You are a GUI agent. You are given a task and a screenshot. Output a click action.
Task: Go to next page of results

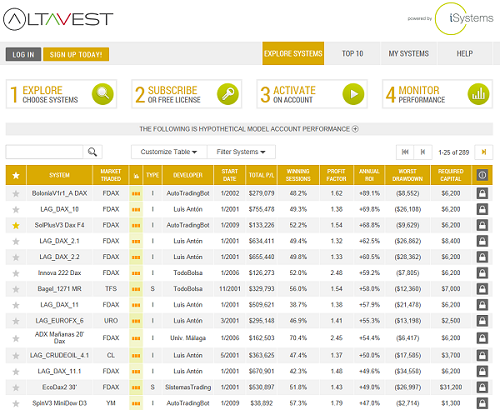tap(484, 152)
